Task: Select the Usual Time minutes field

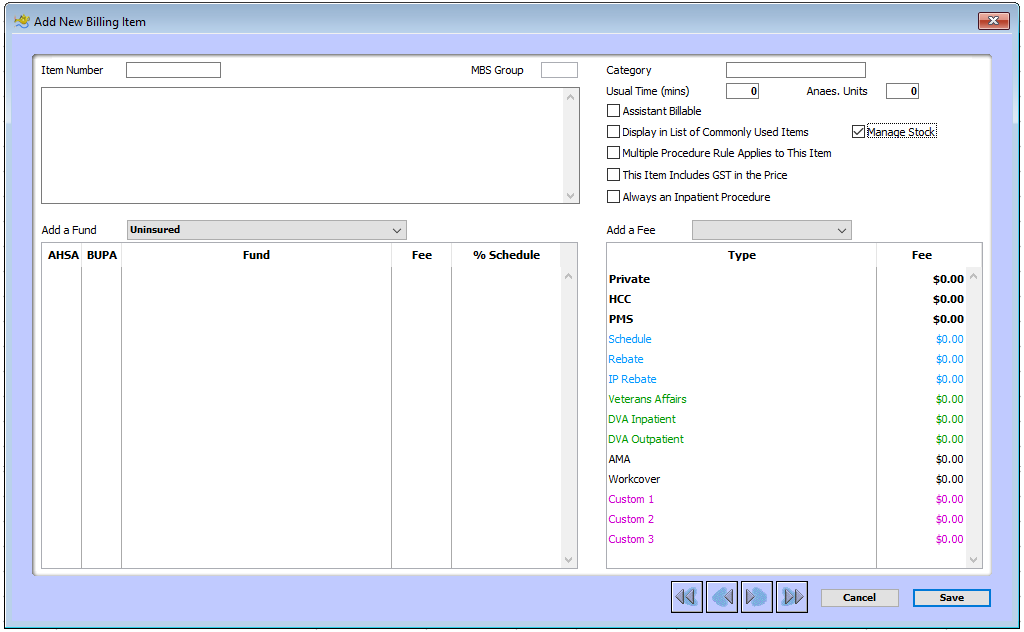Action: tap(741, 90)
